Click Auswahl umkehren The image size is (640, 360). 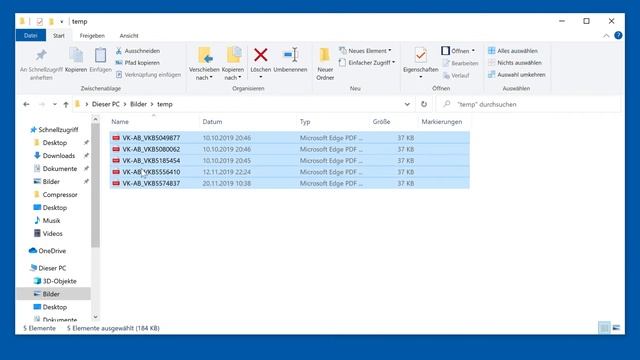click(x=517, y=75)
